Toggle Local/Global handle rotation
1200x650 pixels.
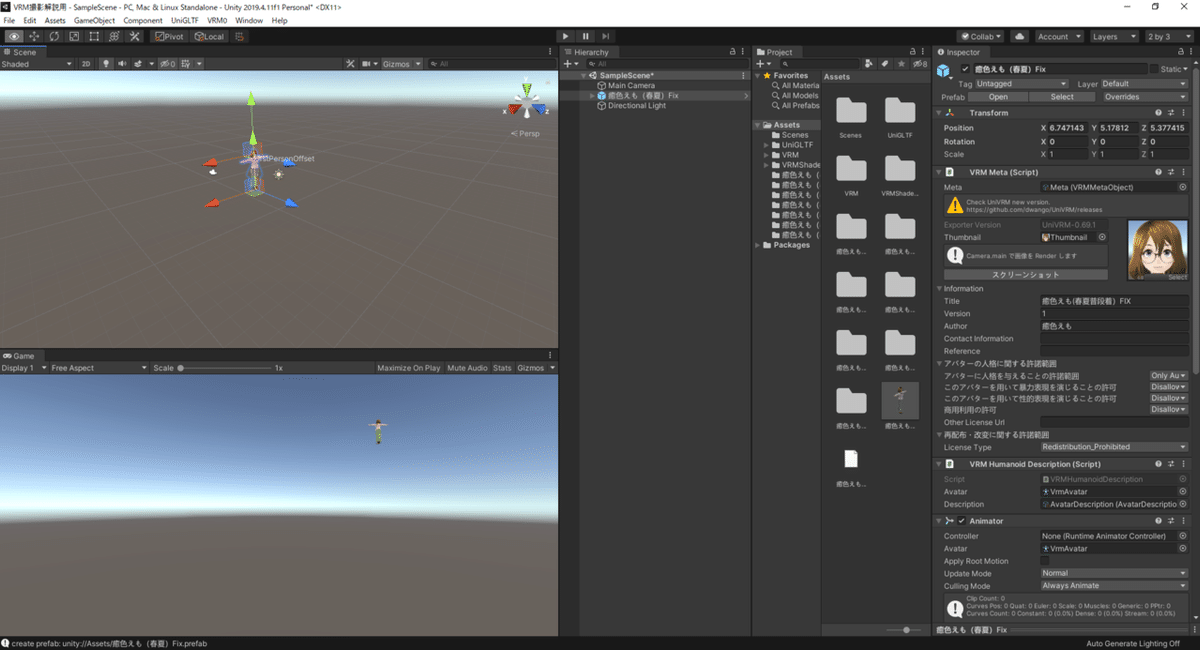209,36
